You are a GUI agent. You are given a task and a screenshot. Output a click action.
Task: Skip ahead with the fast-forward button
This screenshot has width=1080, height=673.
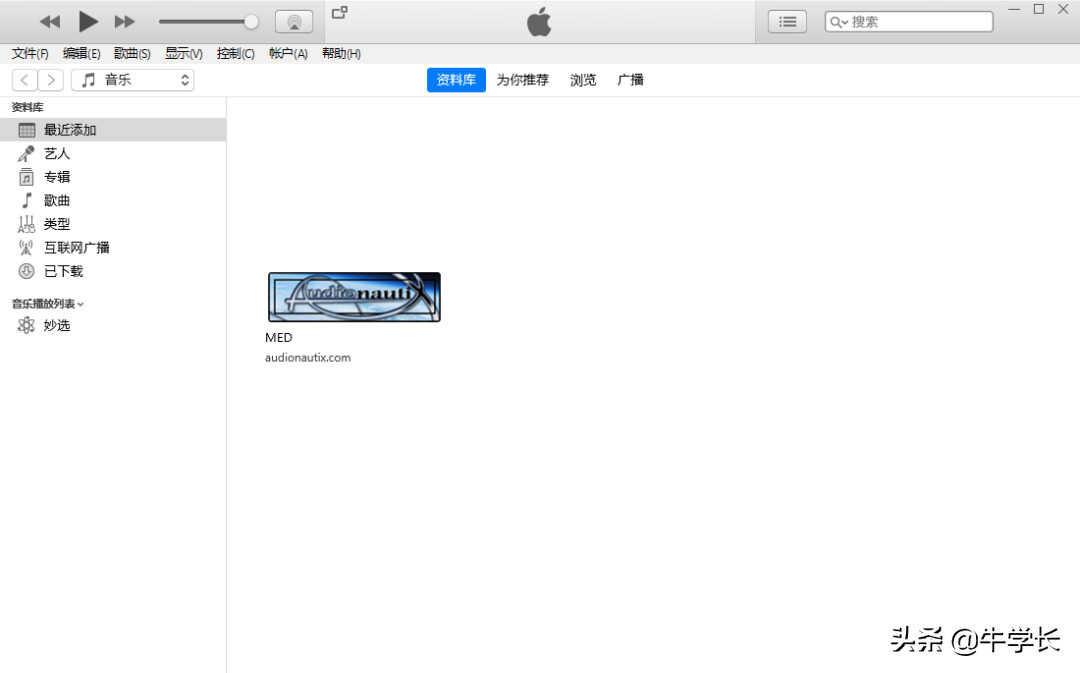(125, 22)
